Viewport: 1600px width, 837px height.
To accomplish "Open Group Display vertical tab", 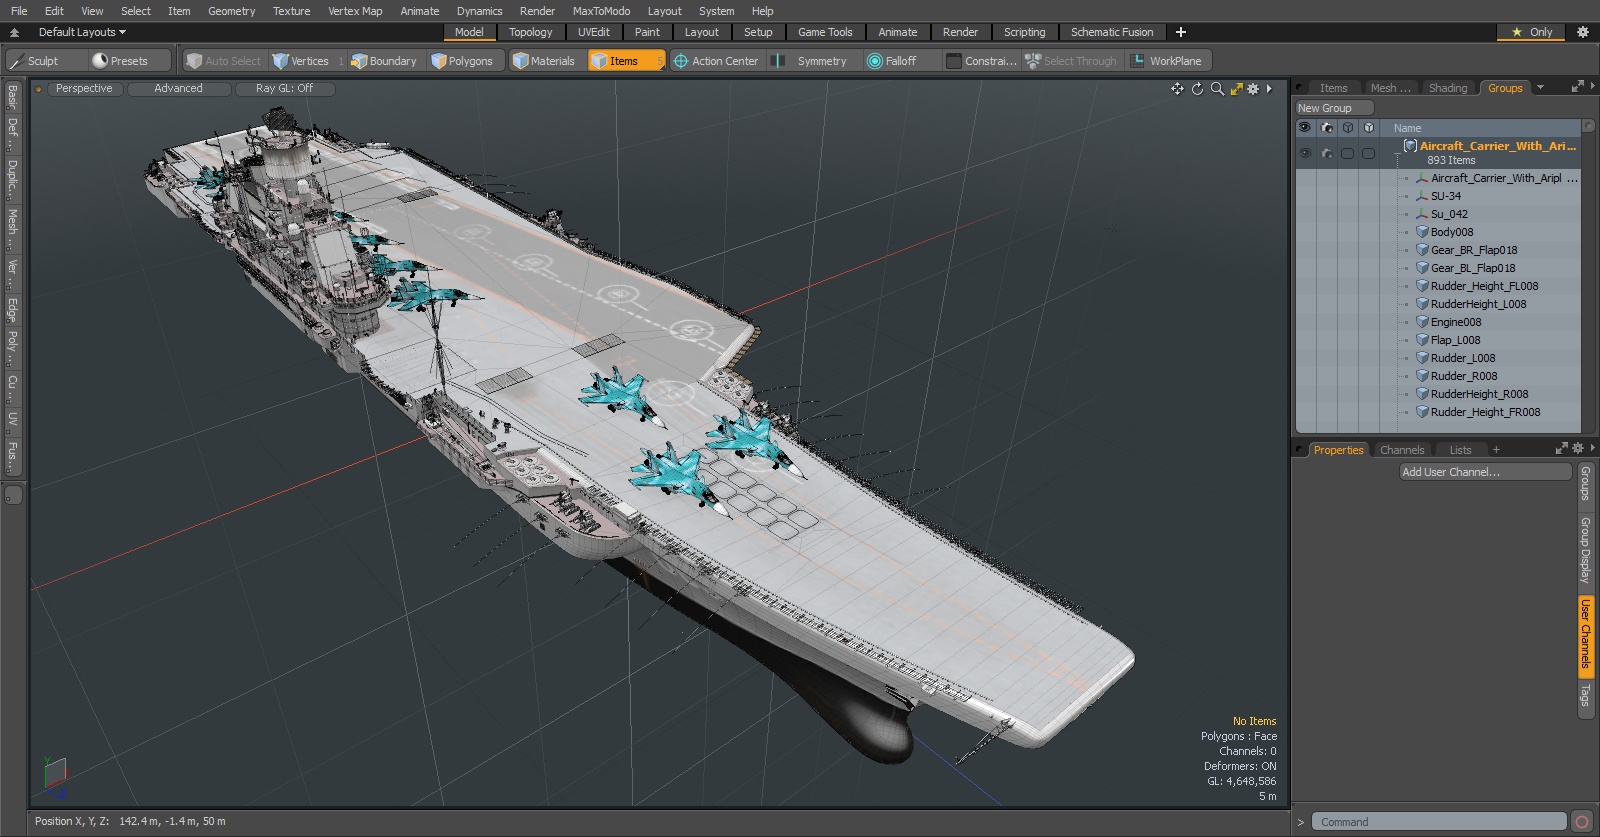I will tap(1585, 550).
